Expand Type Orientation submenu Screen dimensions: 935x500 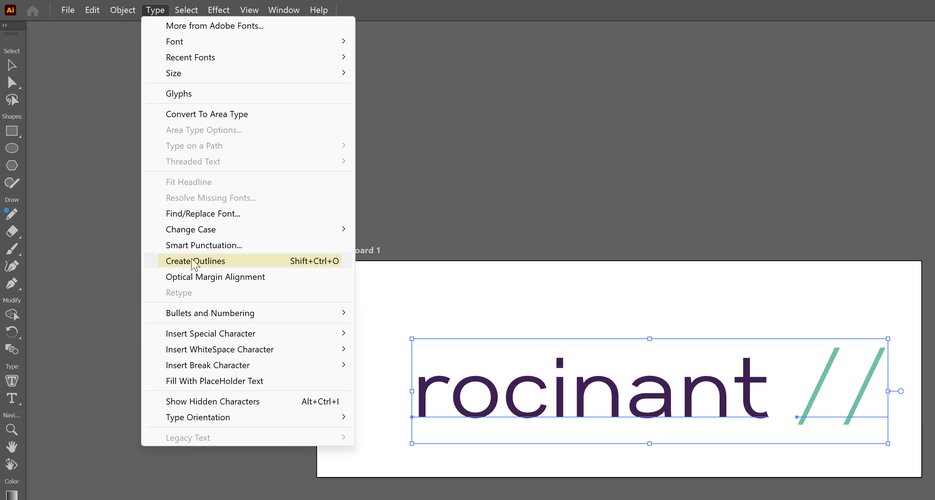(248, 417)
